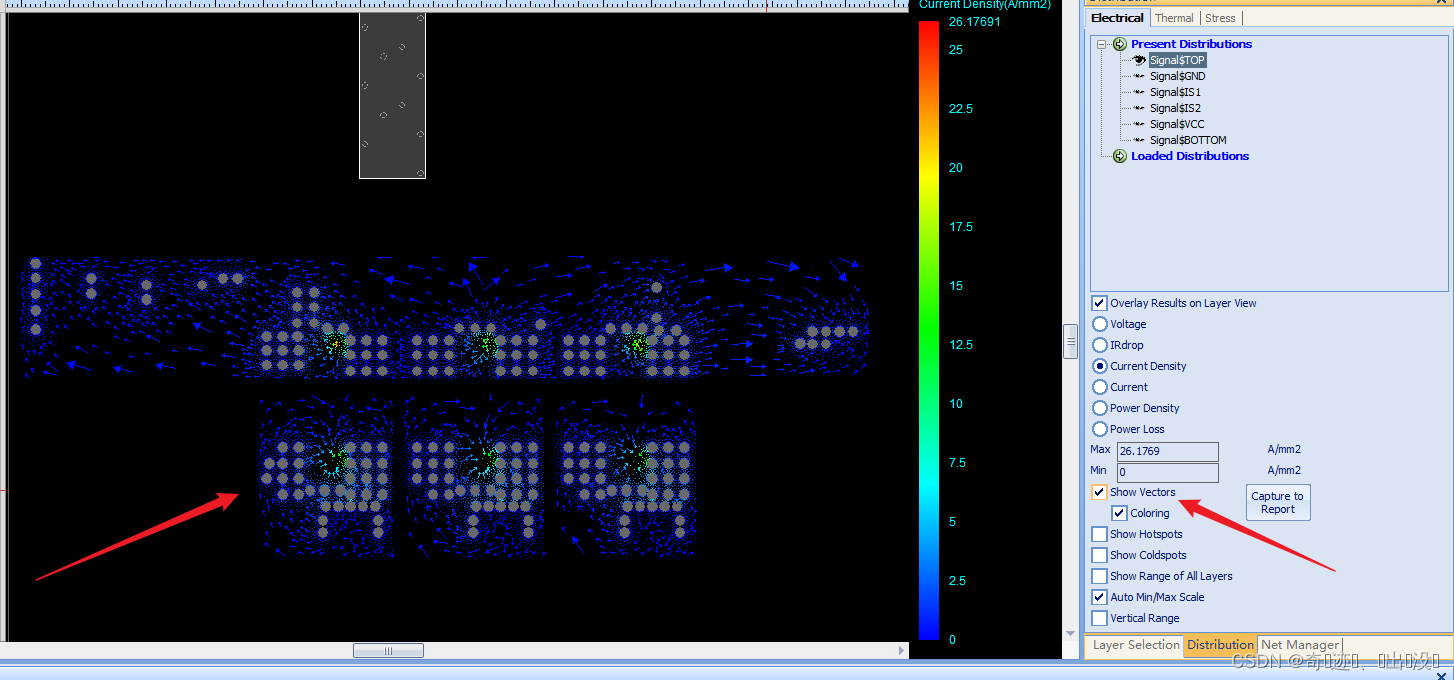Select the Power Density radio button
The height and width of the screenshot is (680, 1454).
[x=1100, y=408]
